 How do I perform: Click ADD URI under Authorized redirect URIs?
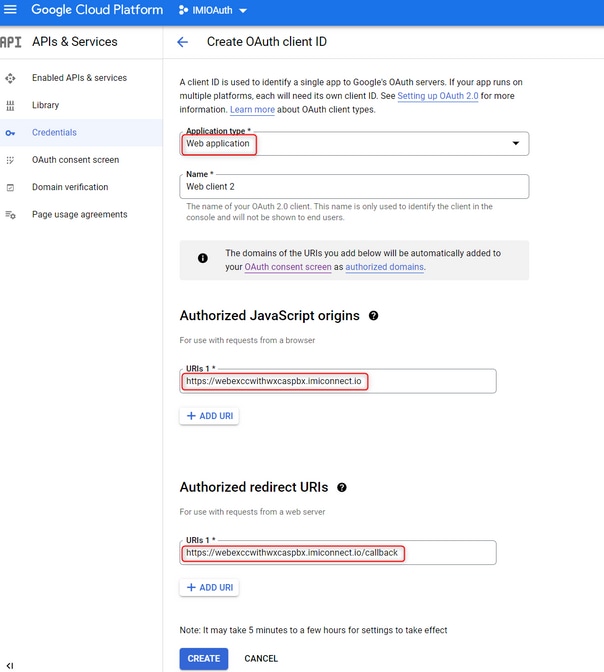pyautogui.click(x=209, y=588)
